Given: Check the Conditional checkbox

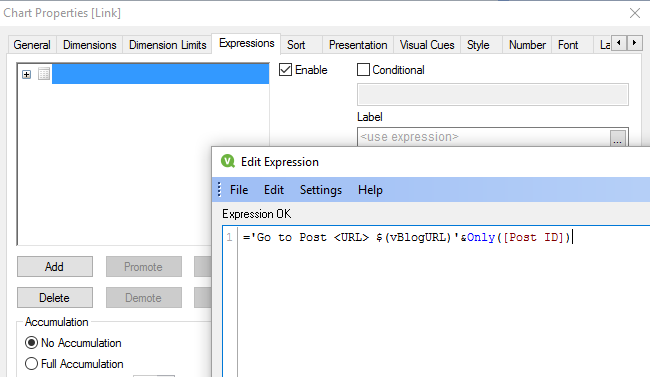Looking at the screenshot, I should [363, 70].
